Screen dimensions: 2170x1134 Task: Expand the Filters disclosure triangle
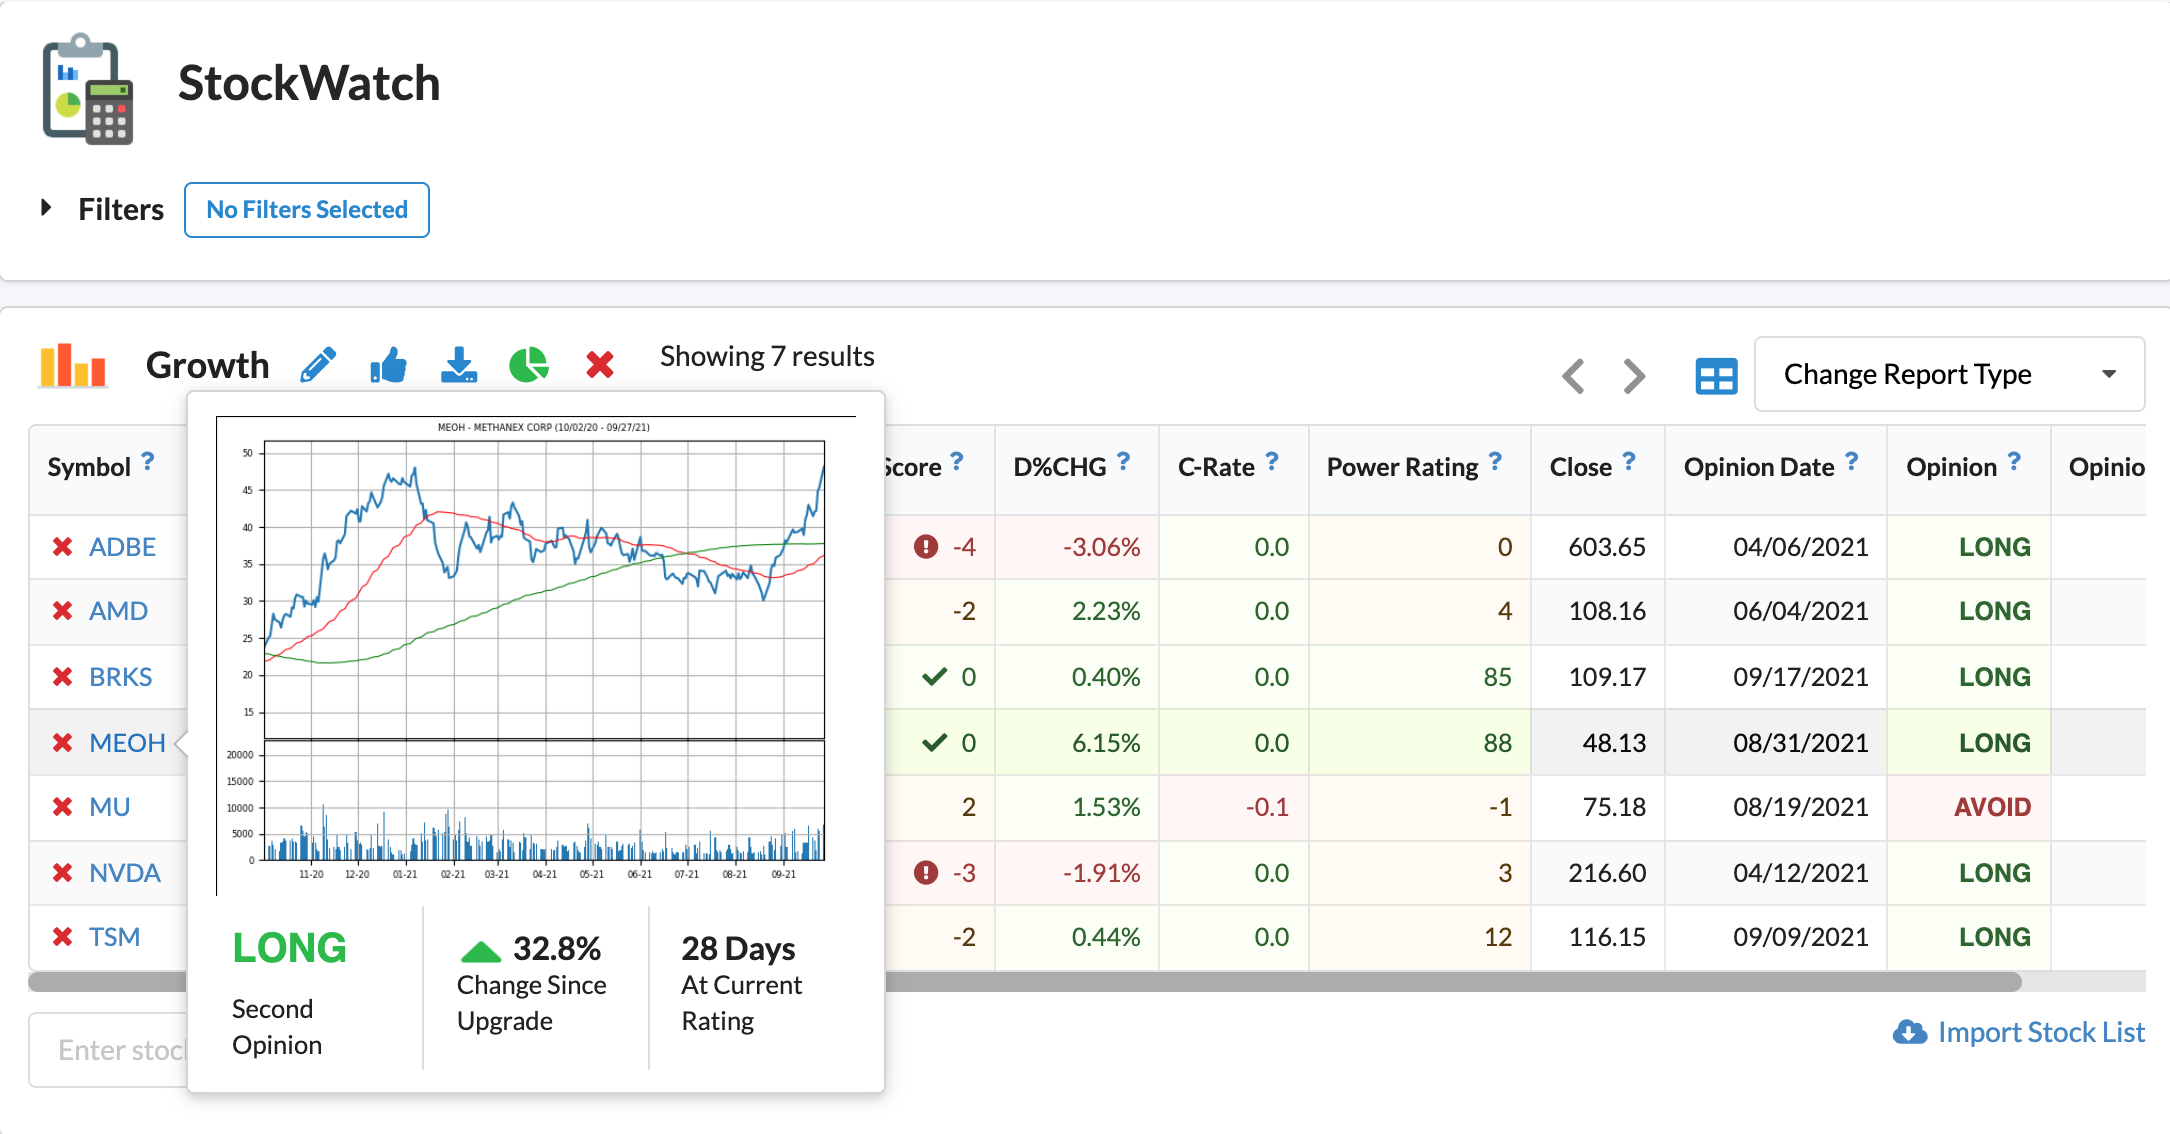[46, 208]
